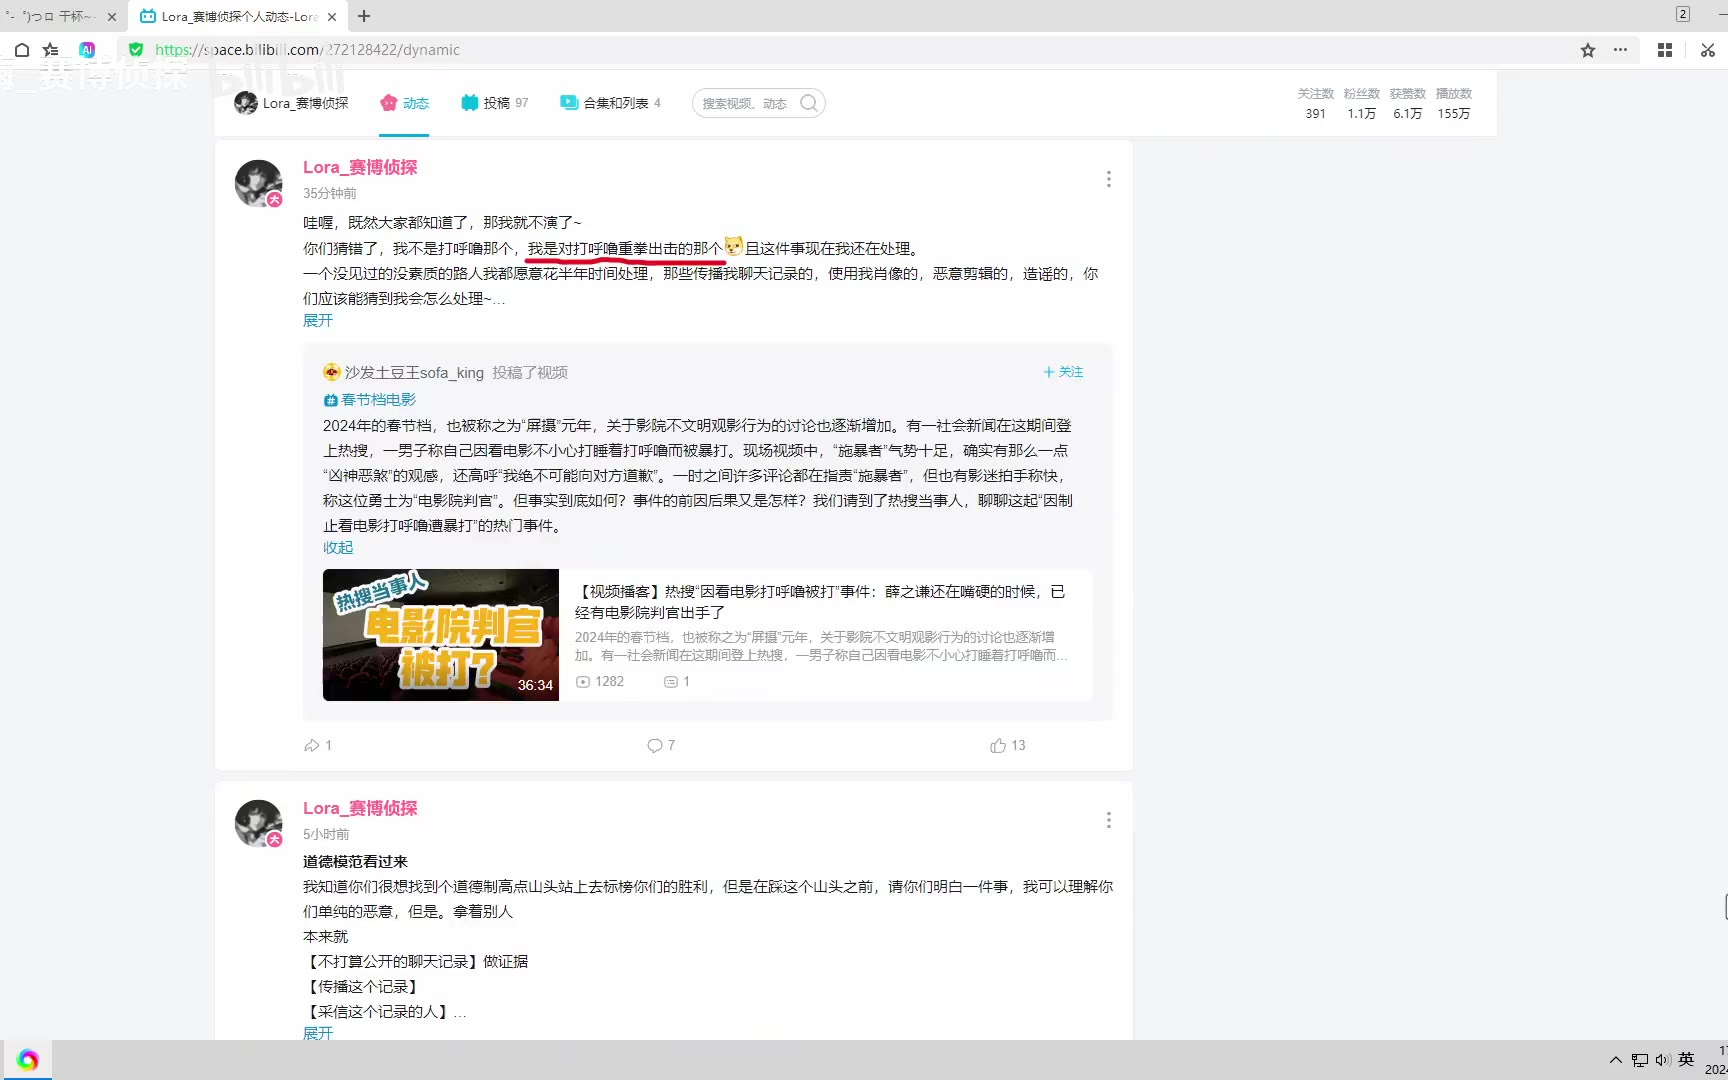Click browser home icon
The image size is (1728, 1080).
(22, 50)
